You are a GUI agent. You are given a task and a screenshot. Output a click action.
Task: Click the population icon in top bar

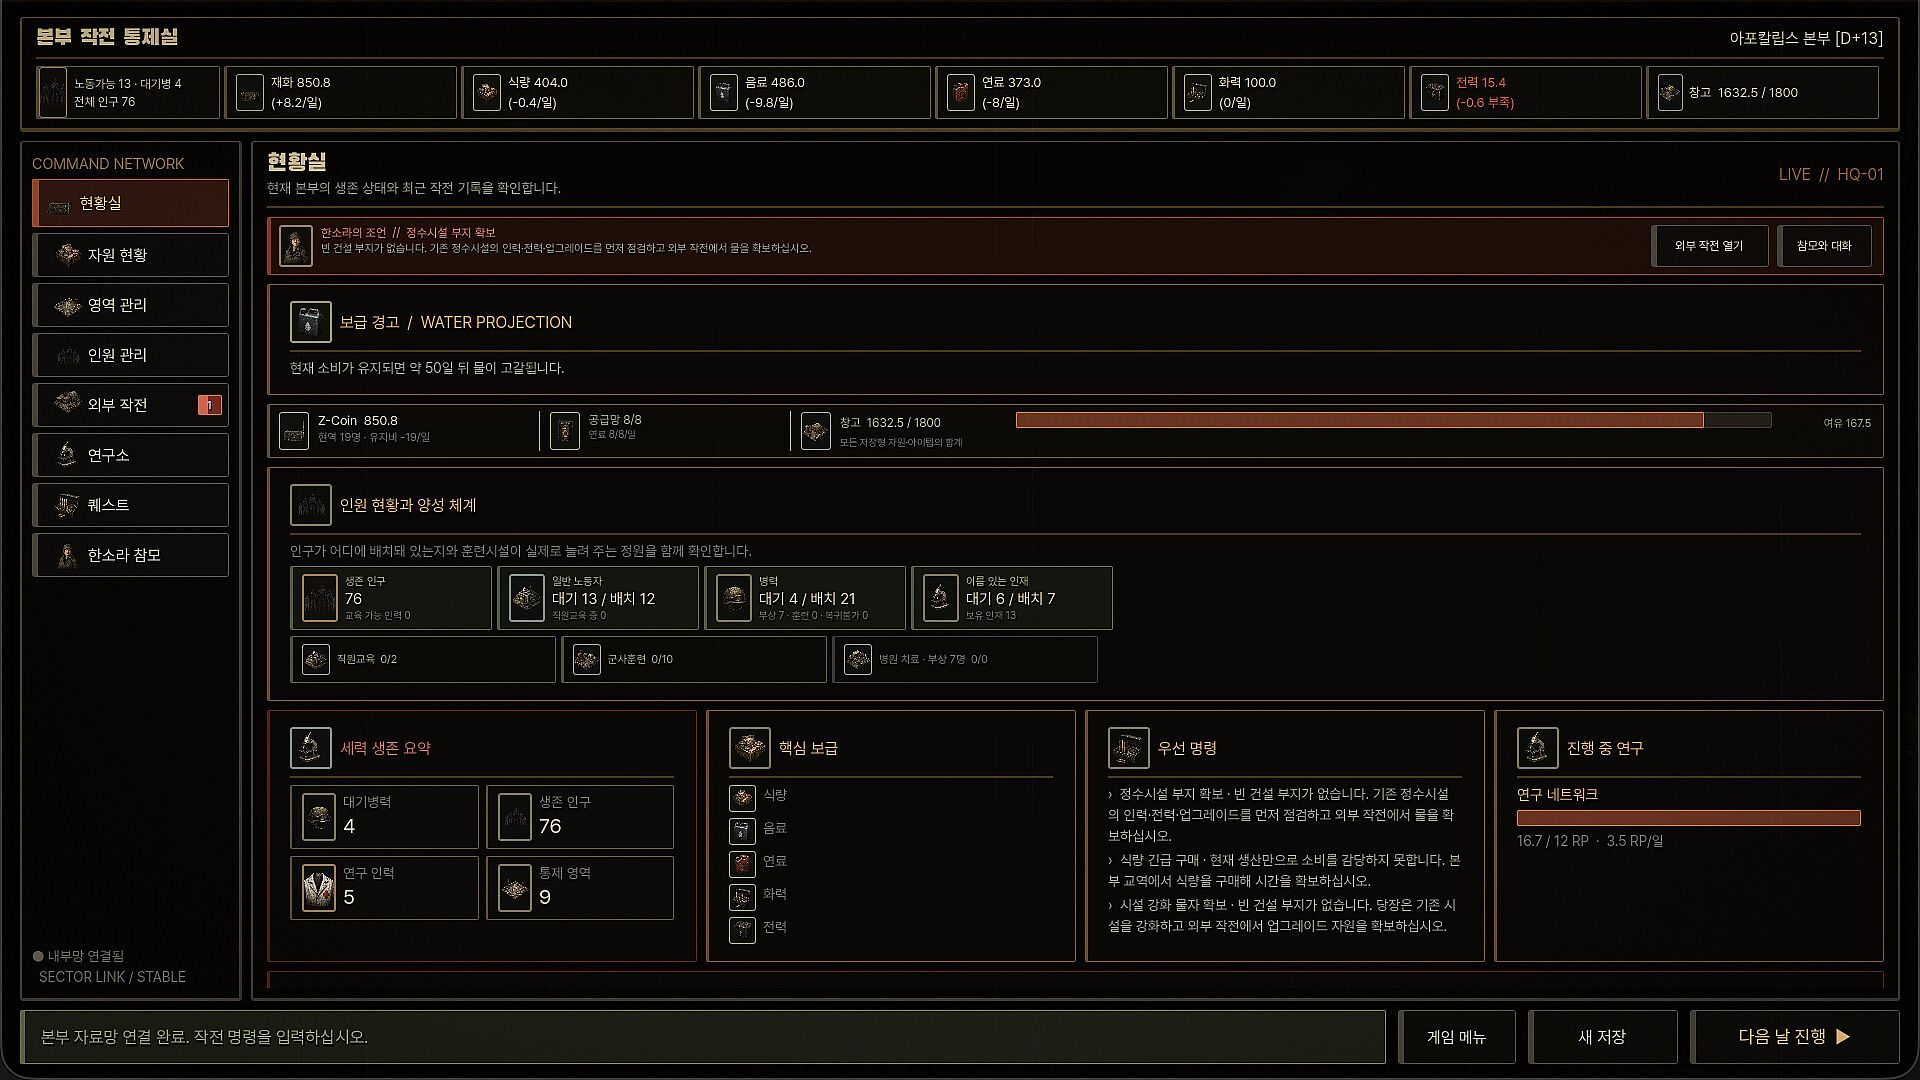[x=52, y=92]
